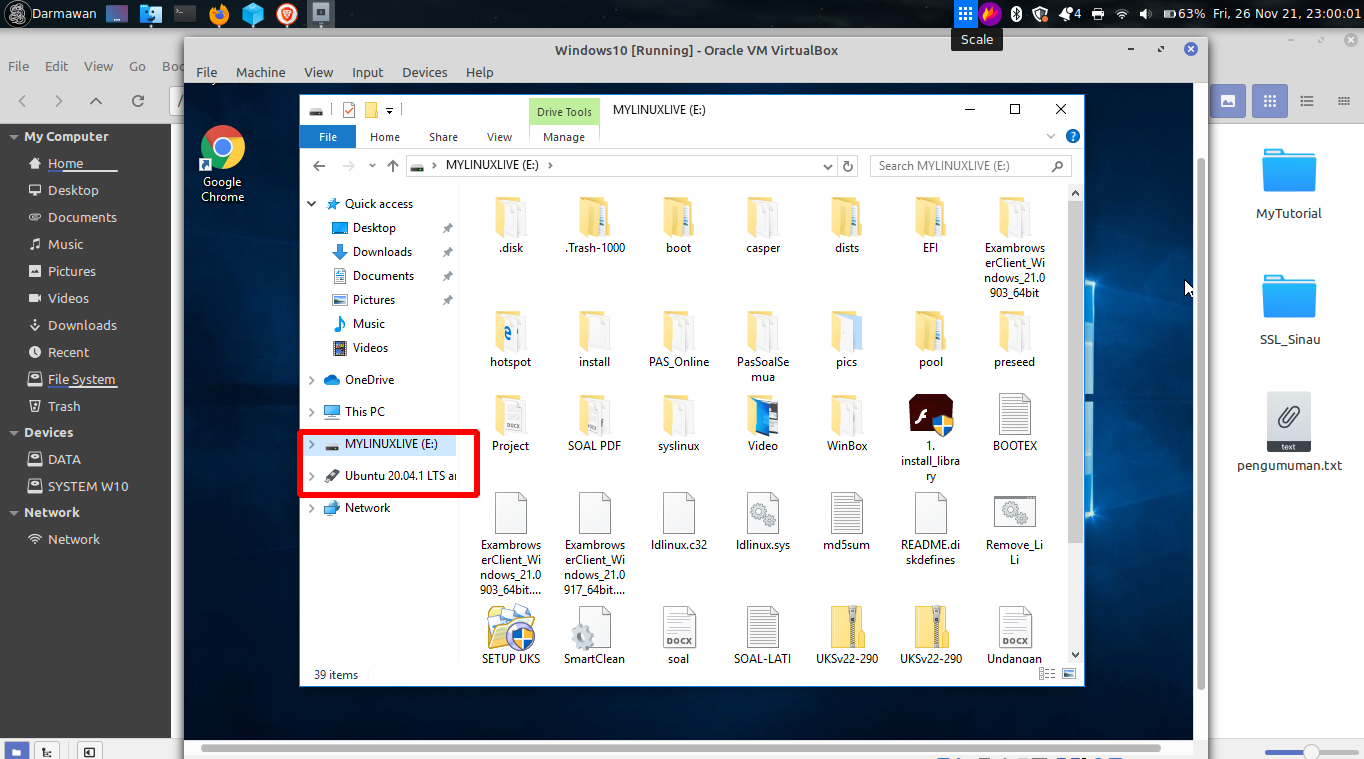The width and height of the screenshot is (1364, 759).
Task: Open the Explorer Home ribbon tab
Action: 385,137
